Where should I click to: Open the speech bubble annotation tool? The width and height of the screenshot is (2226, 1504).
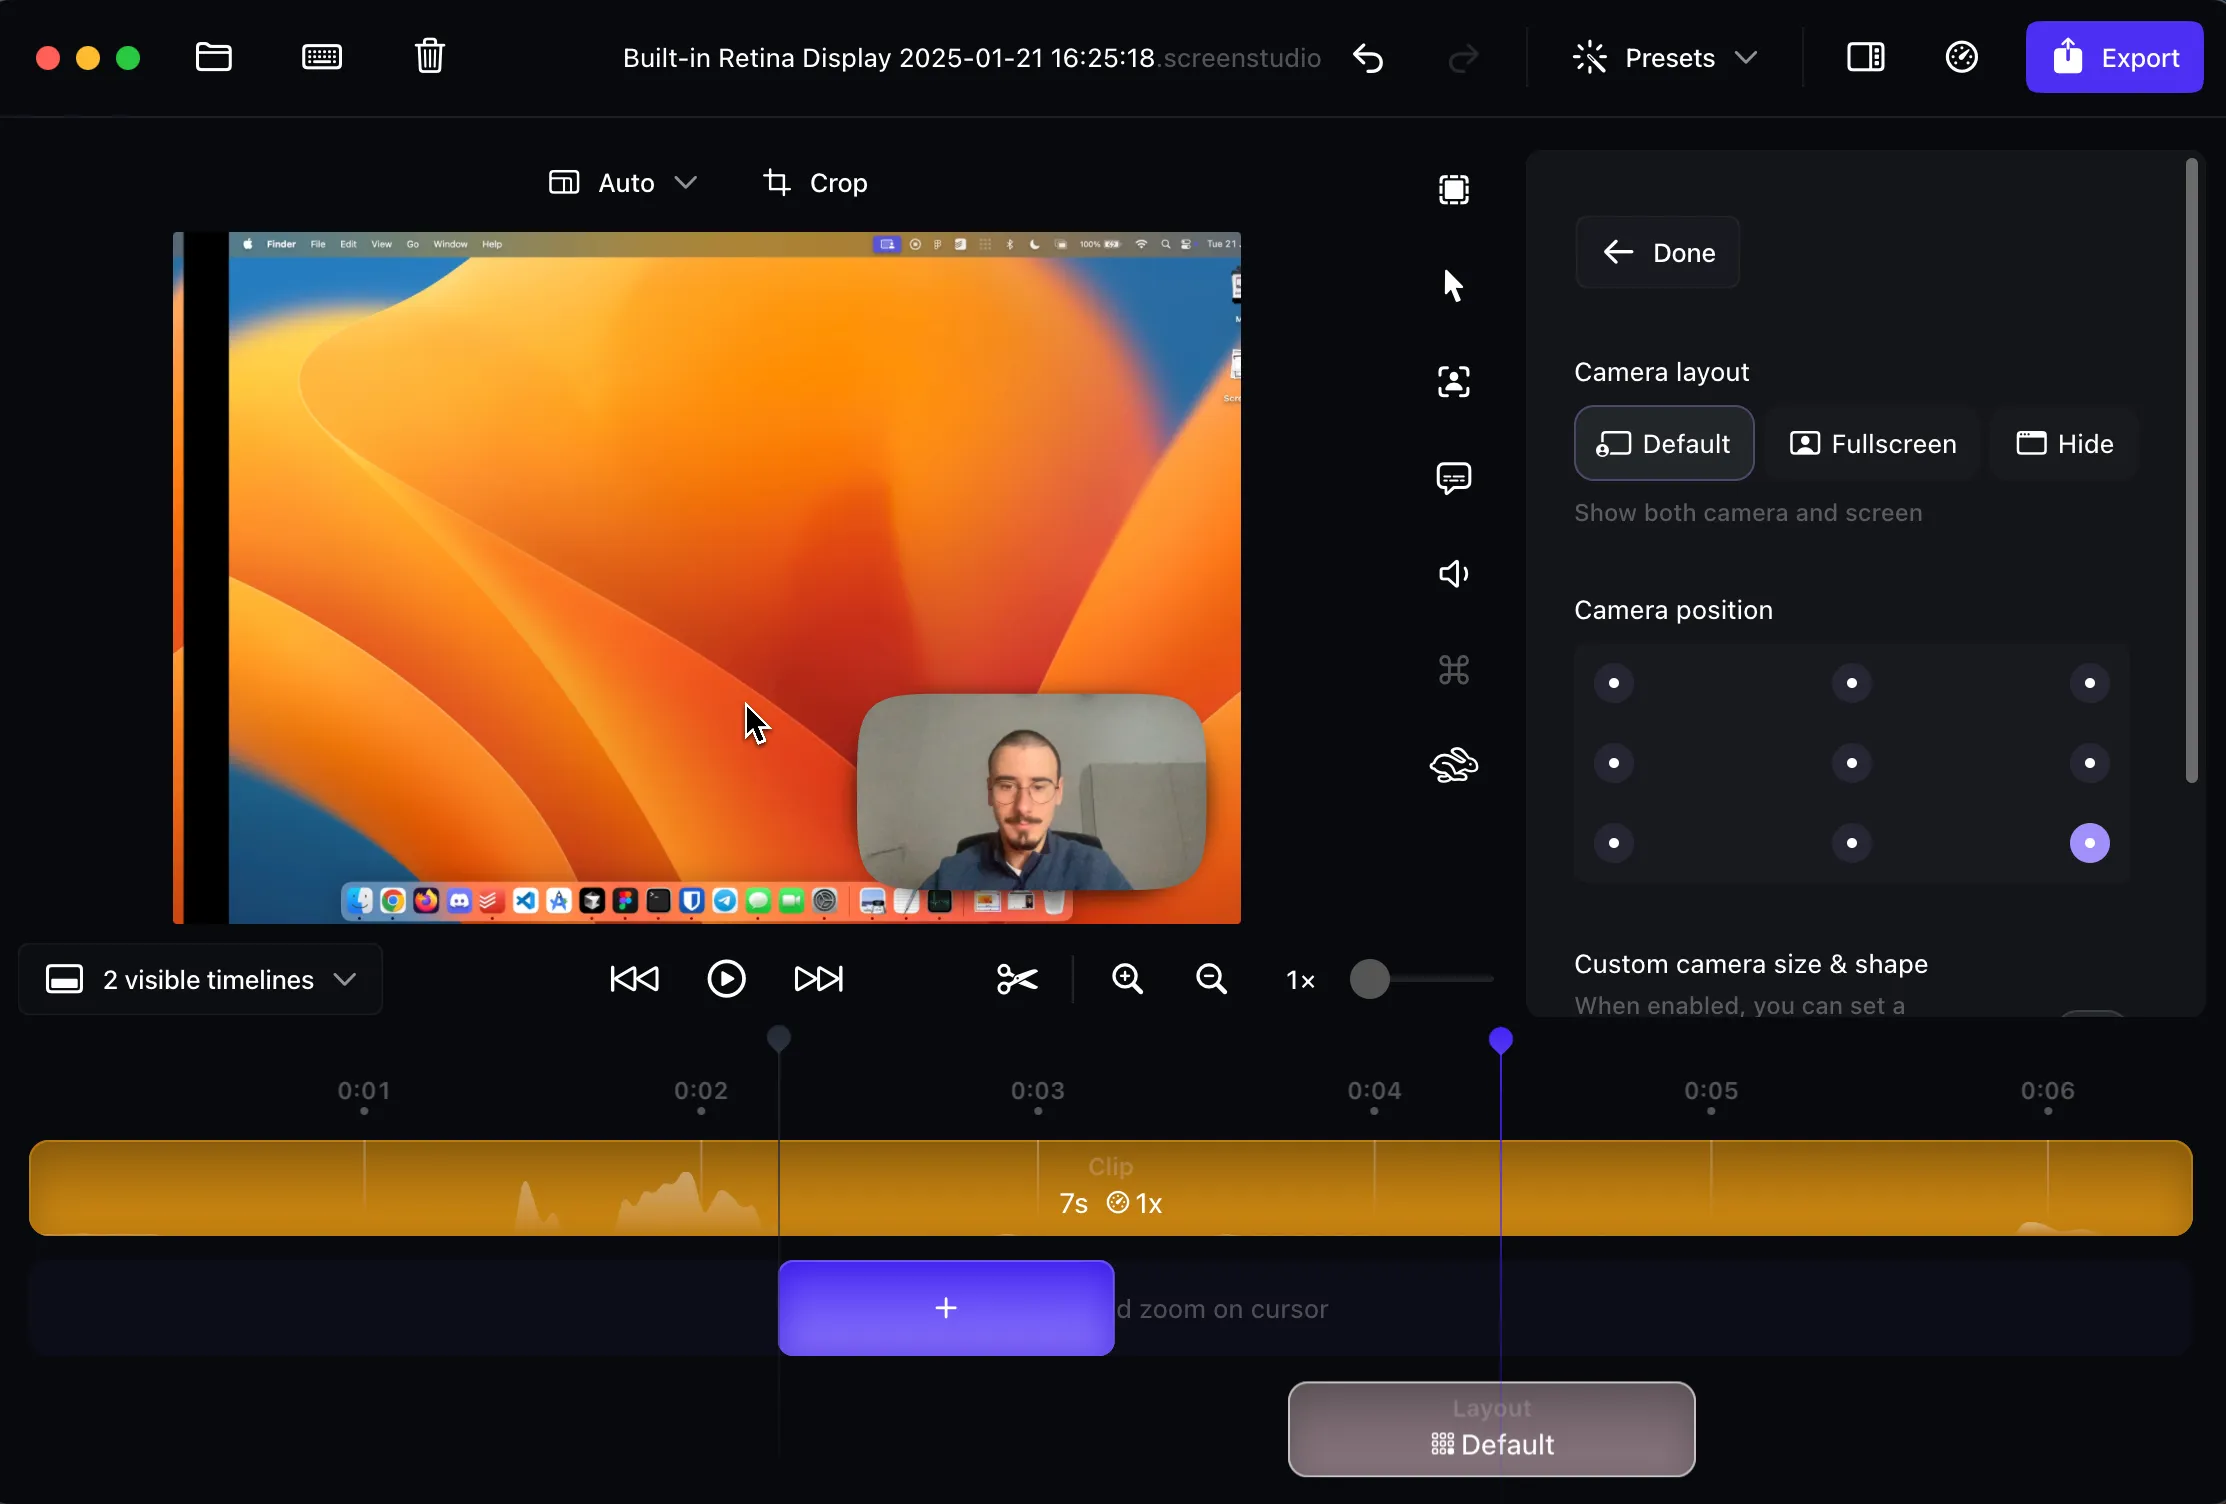click(1452, 478)
